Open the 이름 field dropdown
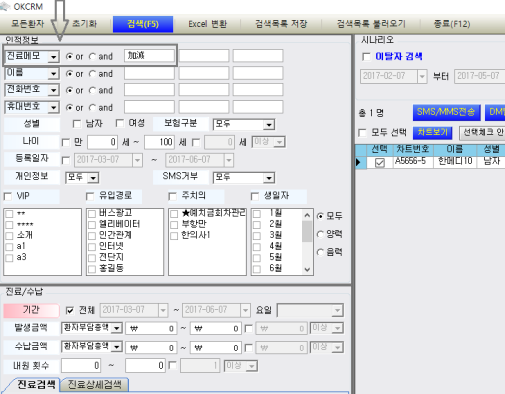This screenshot has height=394, width=505. tap(53, 74)
